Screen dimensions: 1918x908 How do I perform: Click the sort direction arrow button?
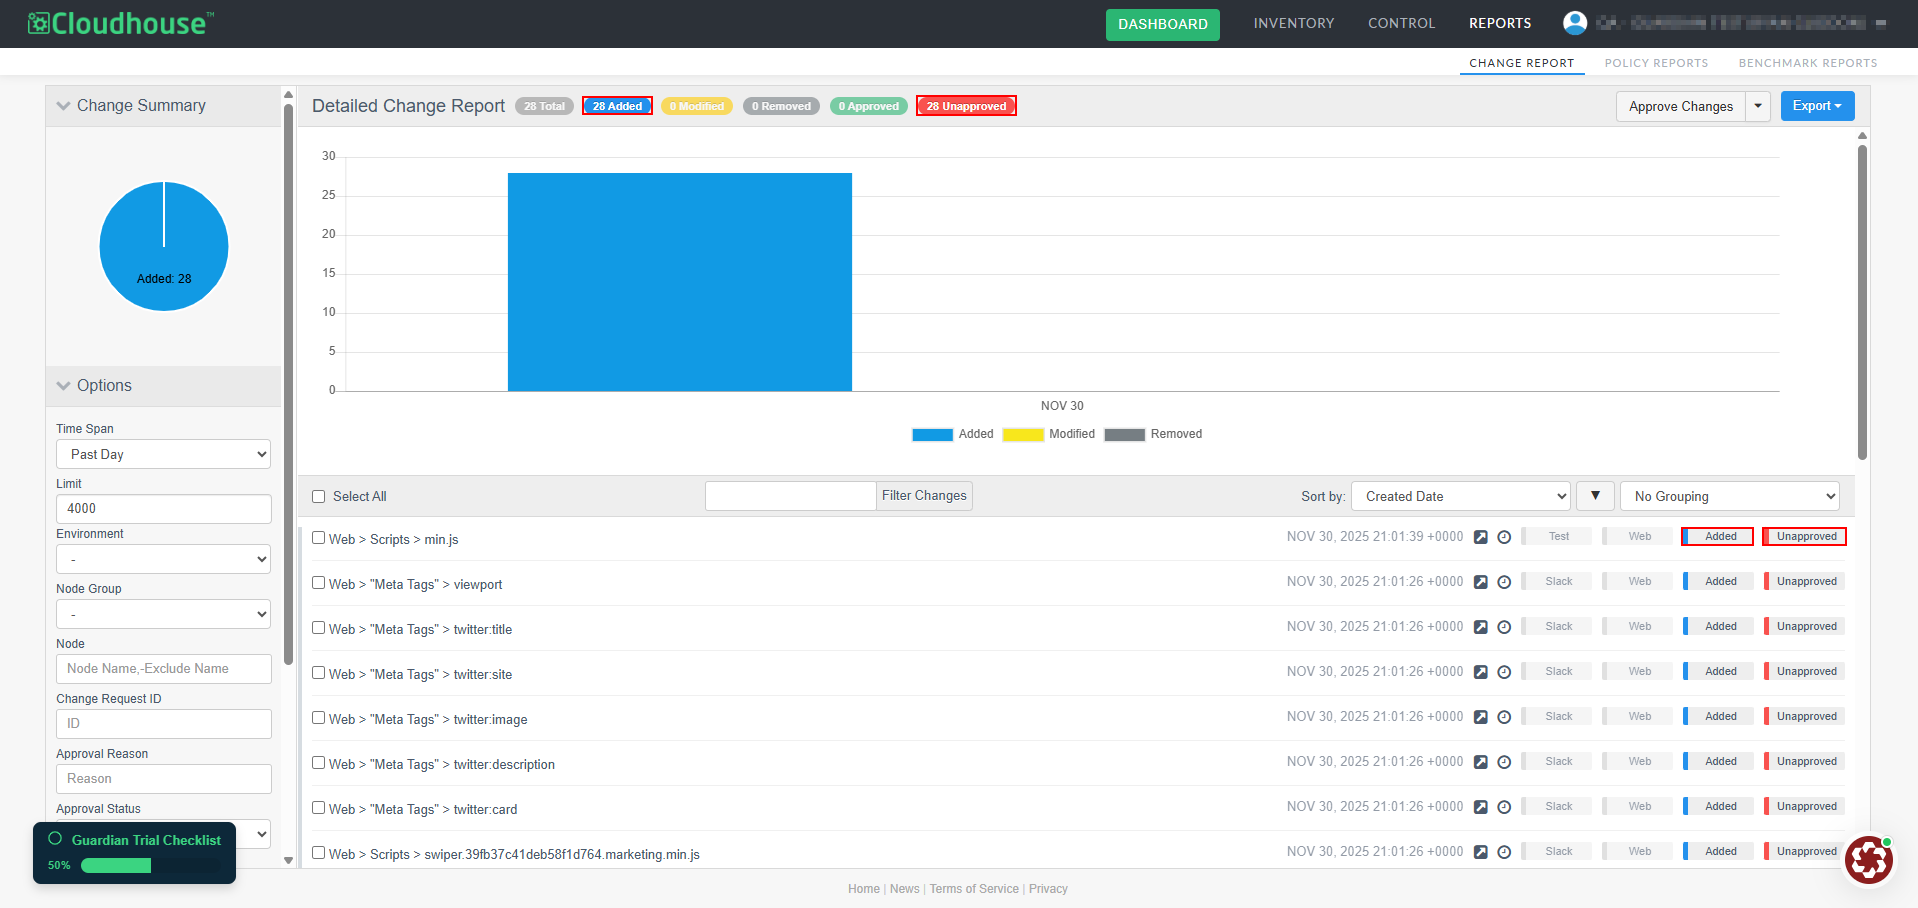[1595, 496]
